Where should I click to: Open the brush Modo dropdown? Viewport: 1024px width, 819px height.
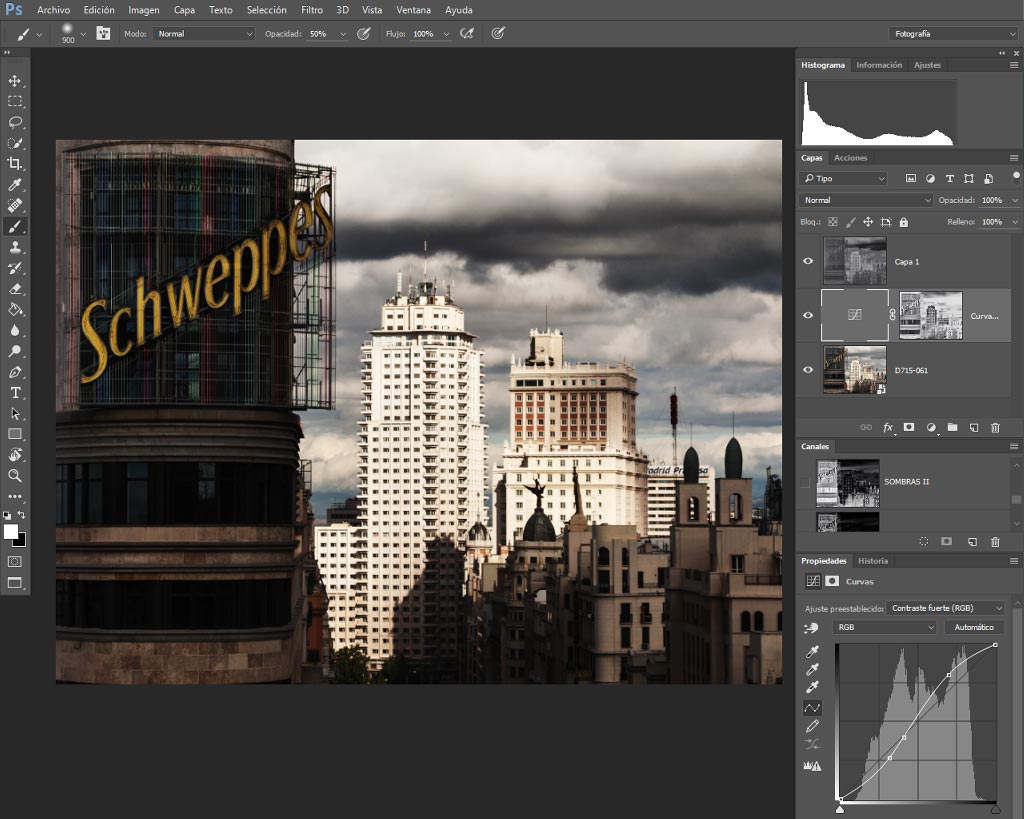tap(204, 34)
